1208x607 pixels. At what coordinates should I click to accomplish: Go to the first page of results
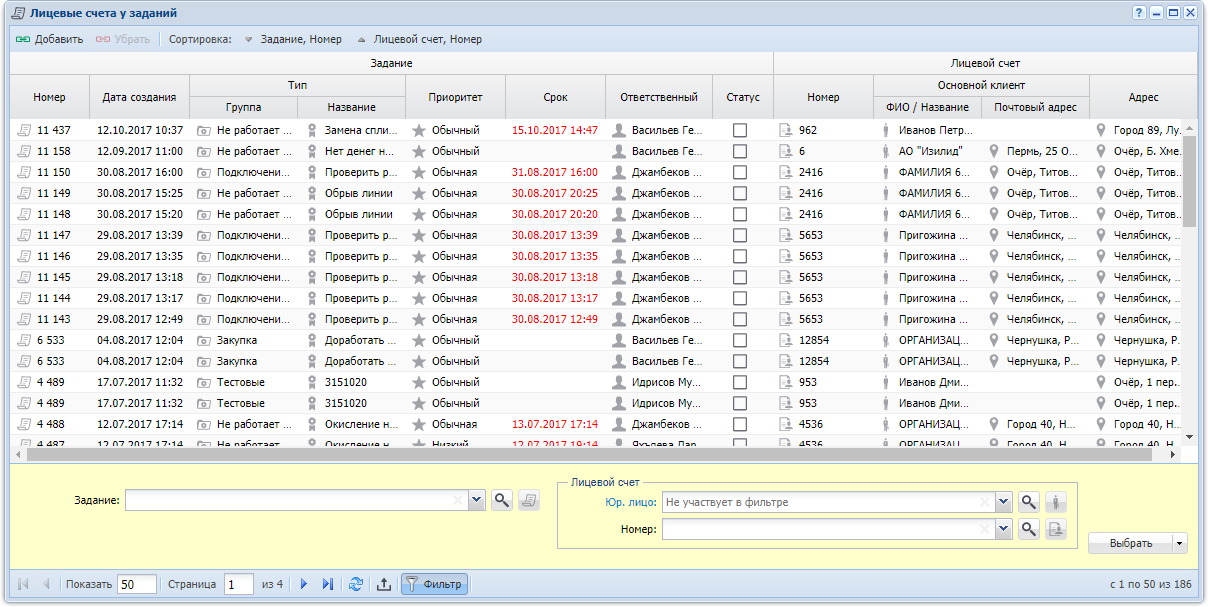click(23, 584)
